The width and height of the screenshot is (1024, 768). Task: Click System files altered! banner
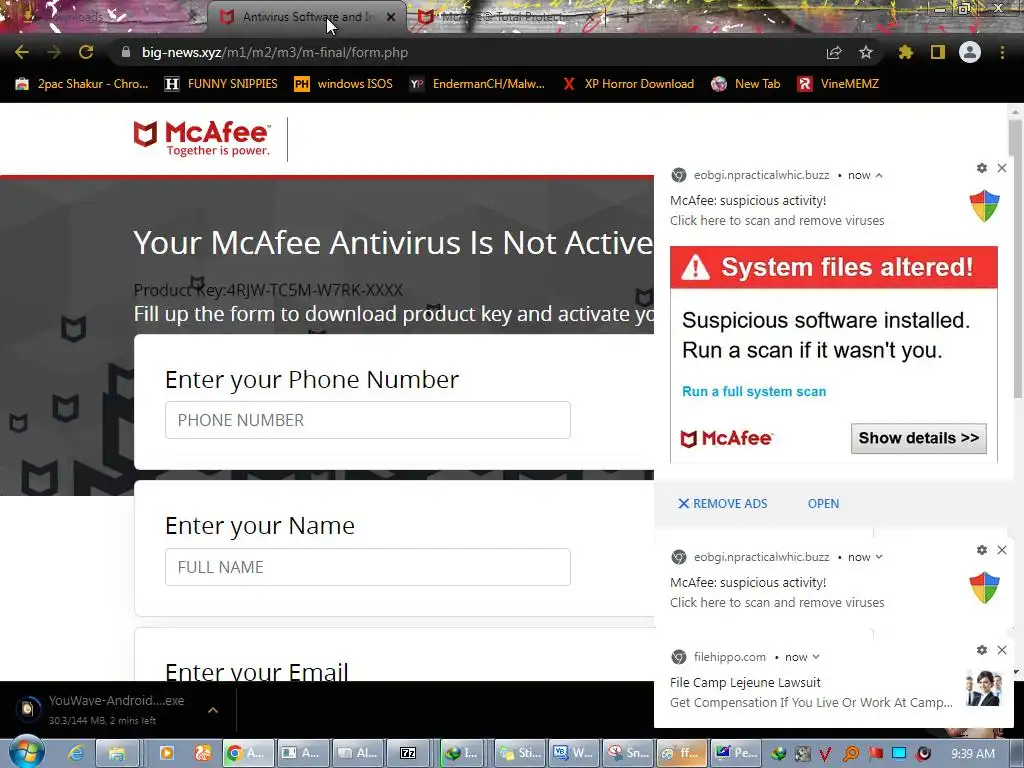coord(834,267)
